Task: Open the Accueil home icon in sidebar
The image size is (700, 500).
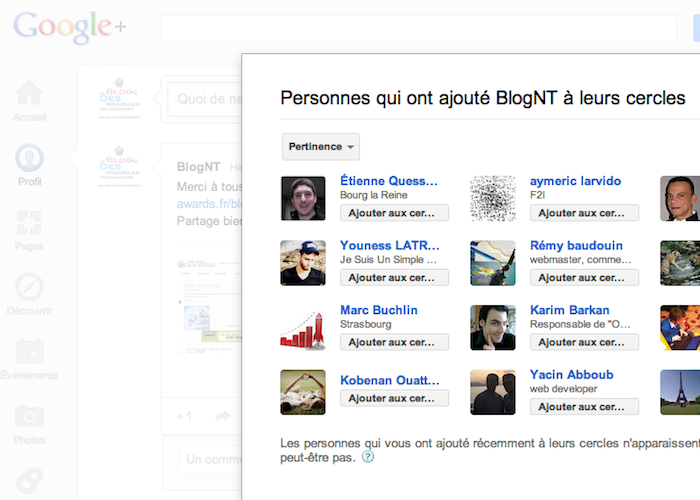Action: tap(29, 92)
